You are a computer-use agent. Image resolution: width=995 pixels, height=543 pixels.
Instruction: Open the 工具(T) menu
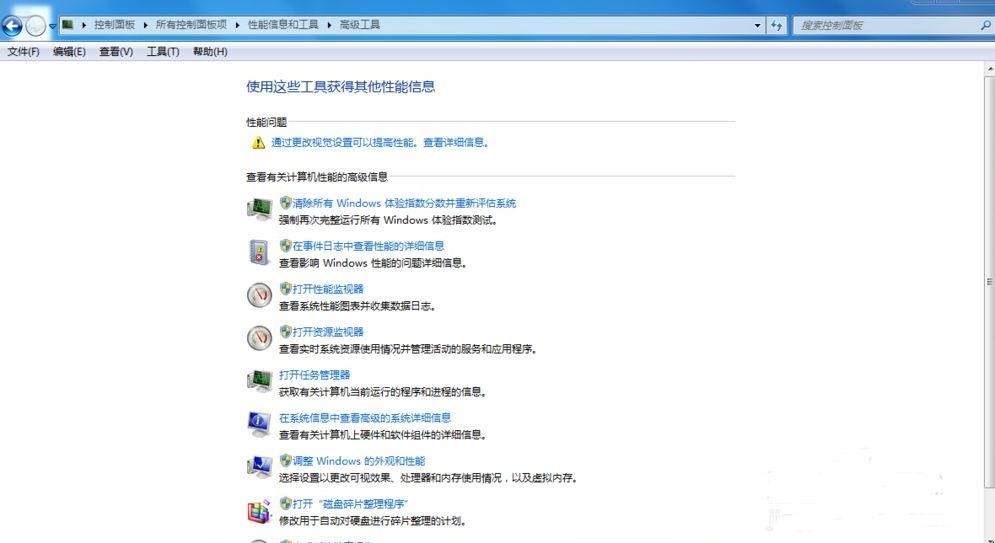pyautogui.click(x=163, y=52)
